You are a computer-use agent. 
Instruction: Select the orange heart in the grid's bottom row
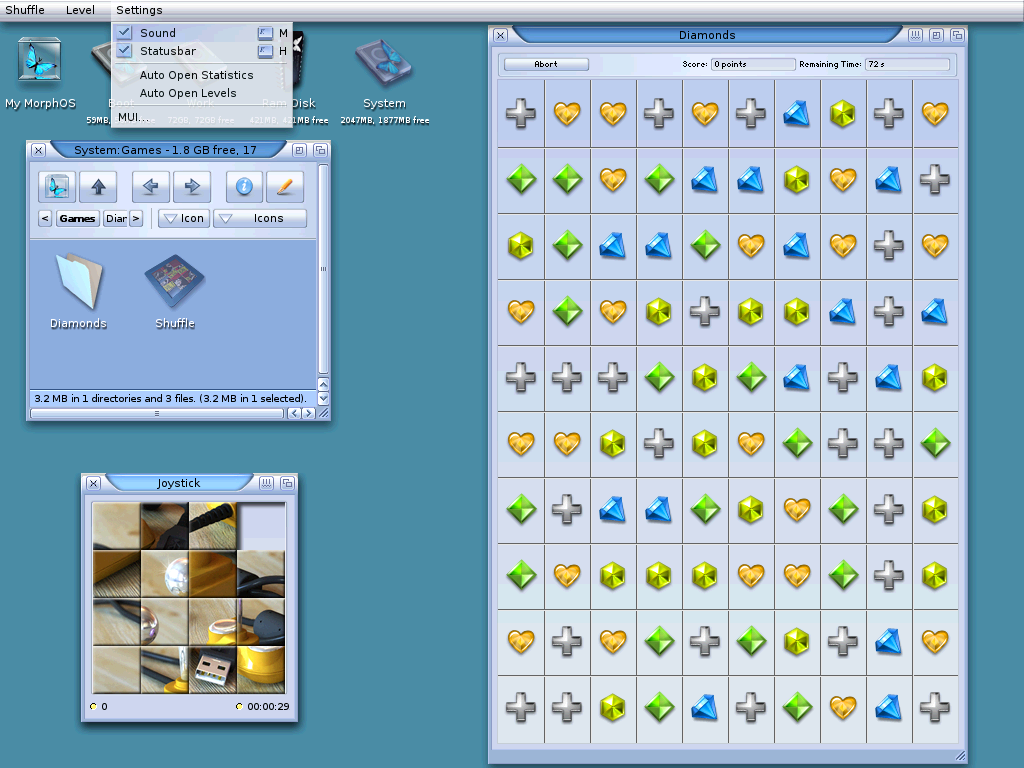pyautogui.click(x=842, y=707)
